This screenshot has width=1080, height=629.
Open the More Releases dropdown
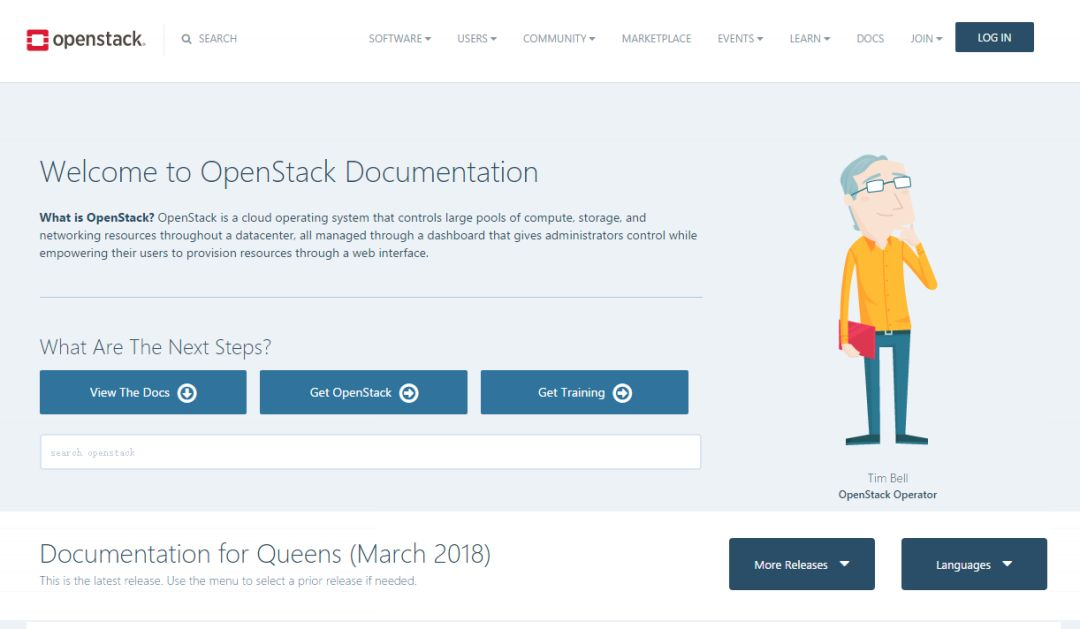pyautogui.click(x=801, y=565)
